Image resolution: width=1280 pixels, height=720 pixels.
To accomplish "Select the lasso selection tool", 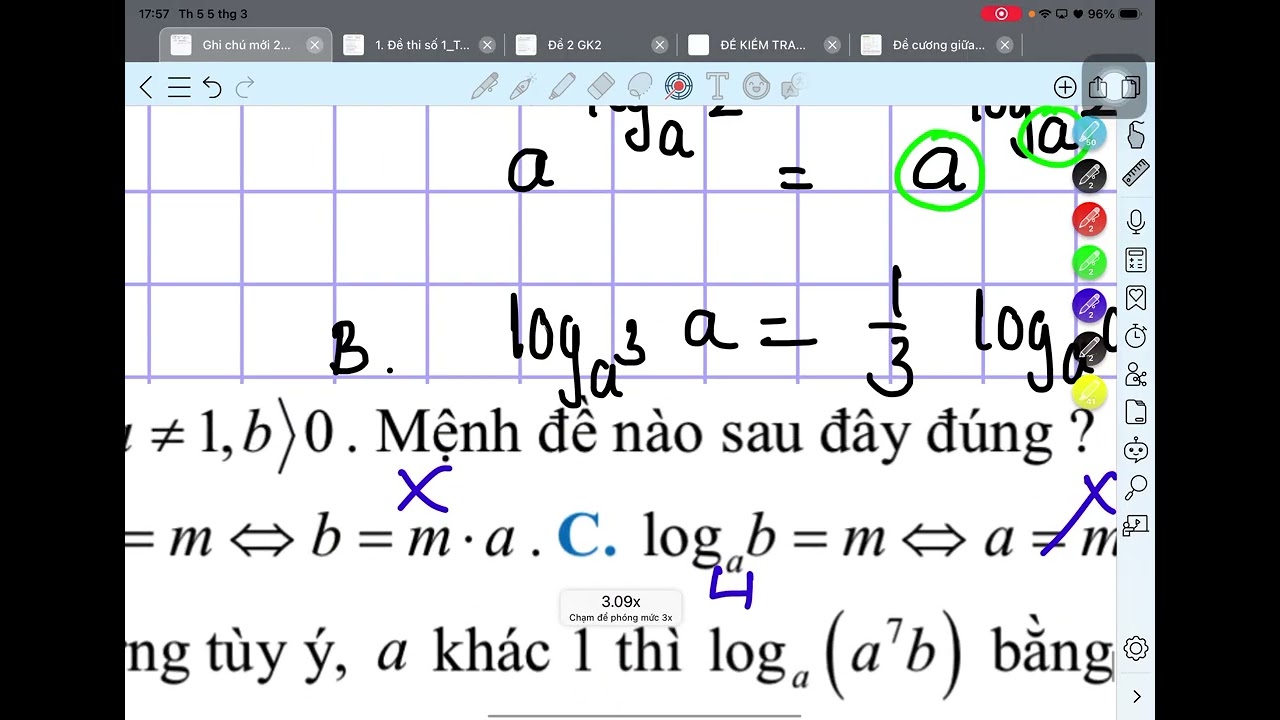I will pyautogui.click(x=640, y=87).
